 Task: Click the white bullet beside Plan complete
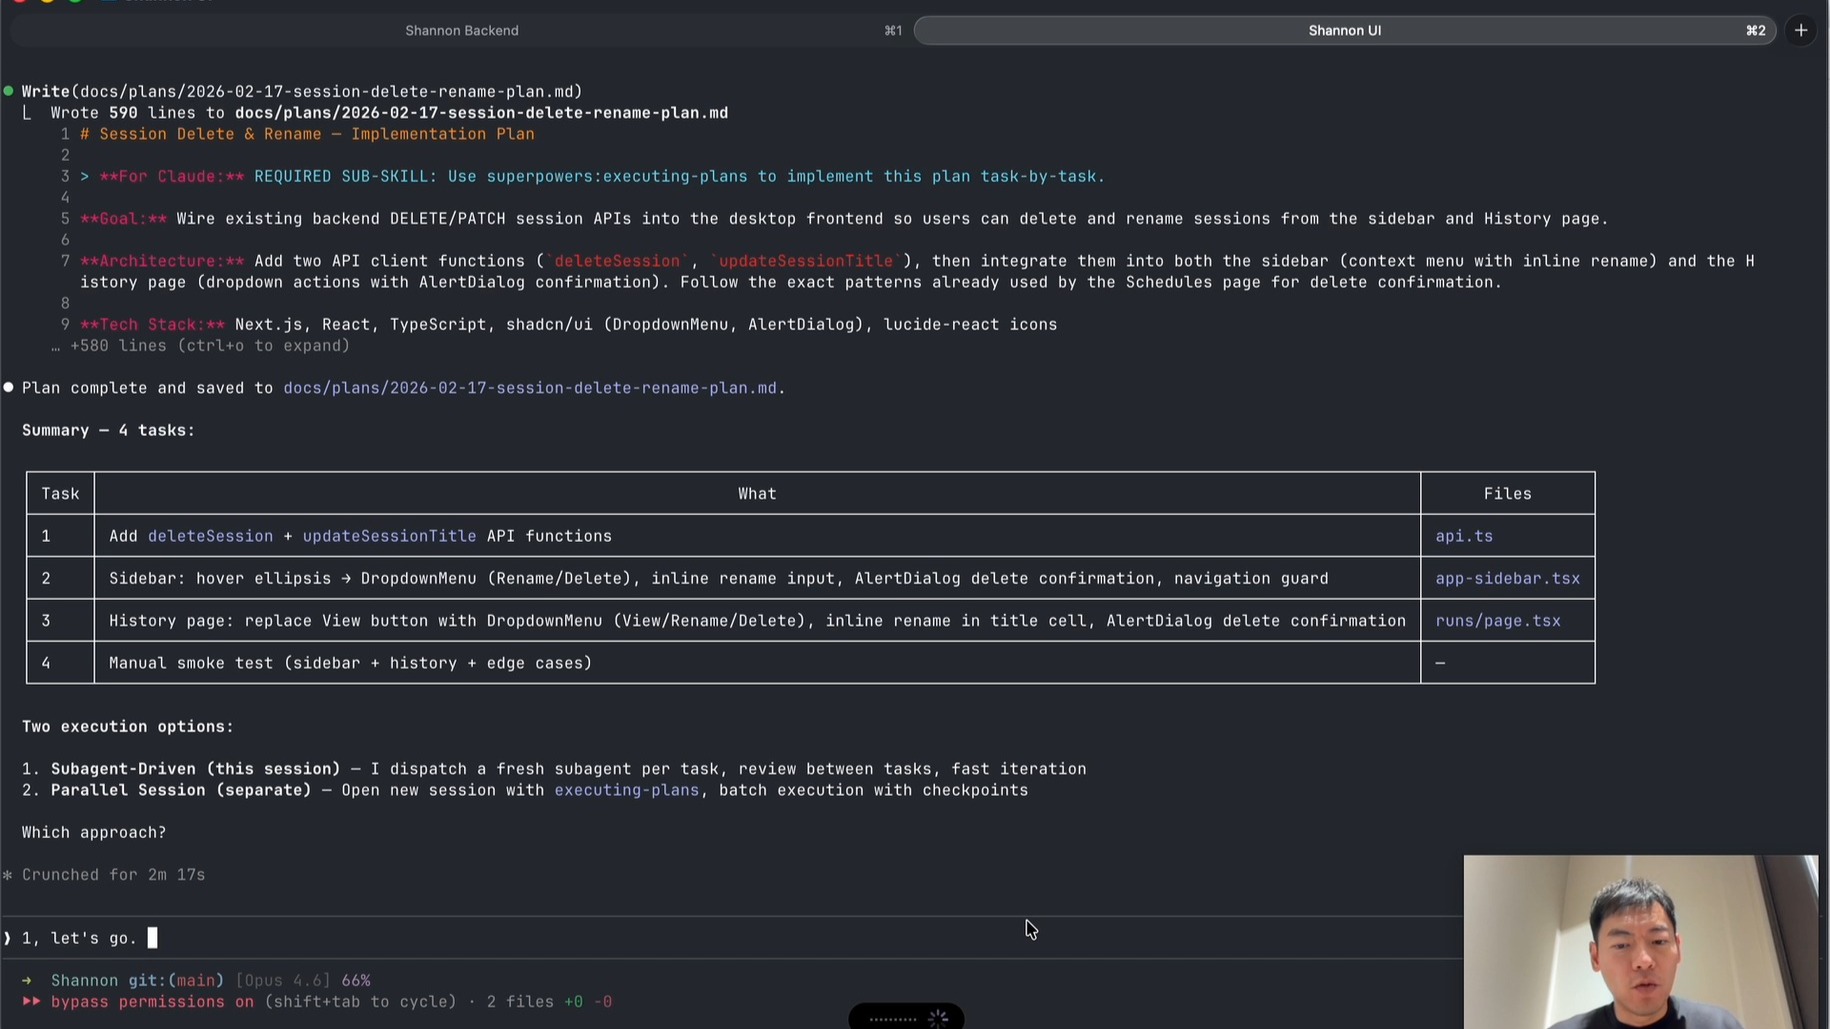coord(9,387)
